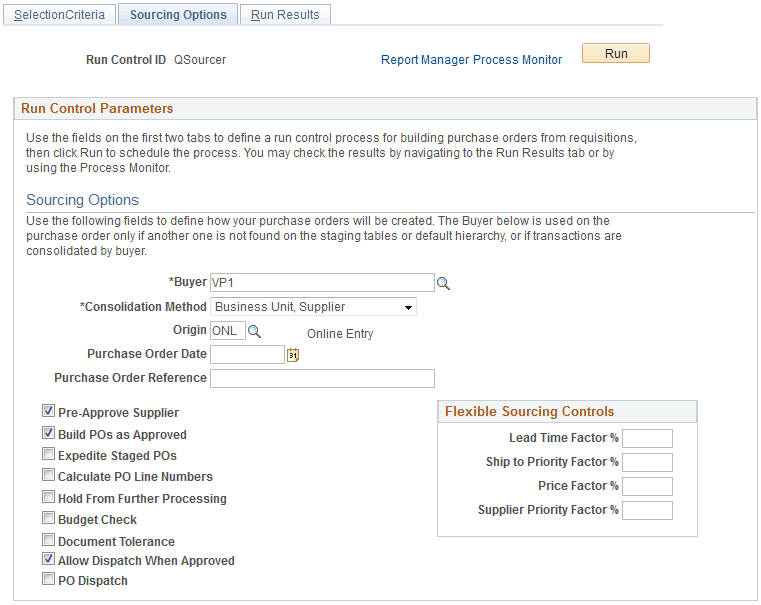Switch to the SelectionCriteria tab
The height and width of the screenshot is (605, 761).
pyautogui.click(x=59, y=15)
